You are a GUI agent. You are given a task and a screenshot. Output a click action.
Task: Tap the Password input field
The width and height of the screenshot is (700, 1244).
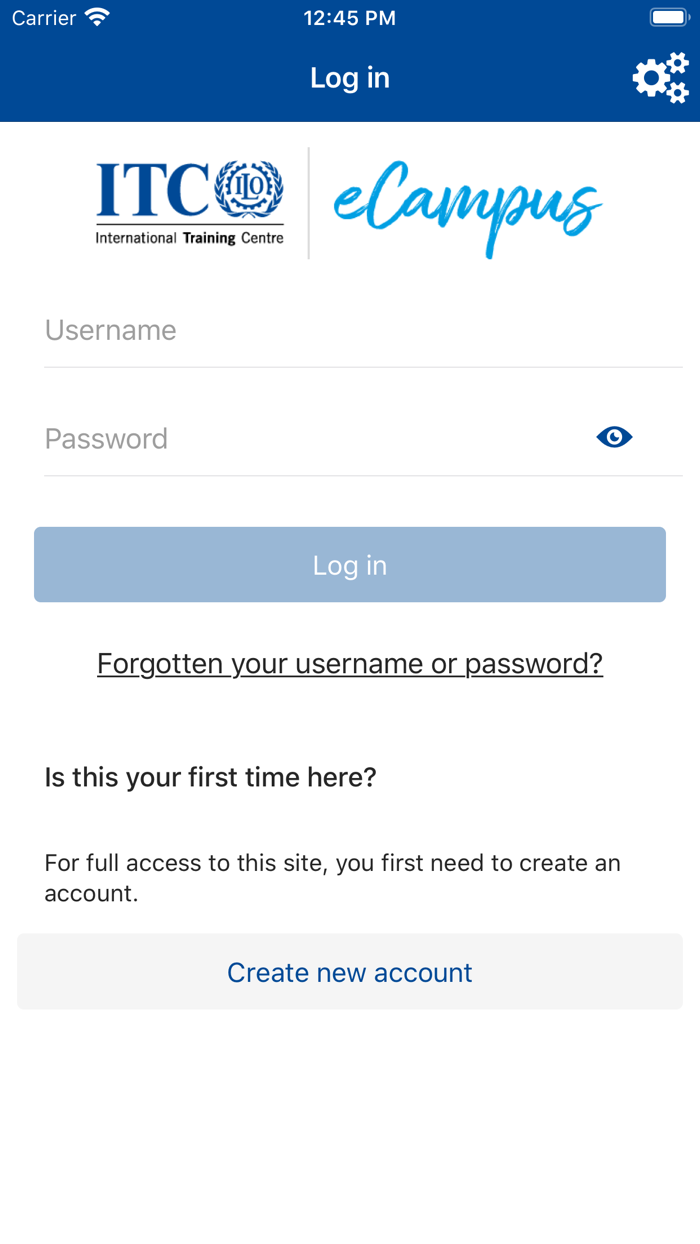(310, 439)
